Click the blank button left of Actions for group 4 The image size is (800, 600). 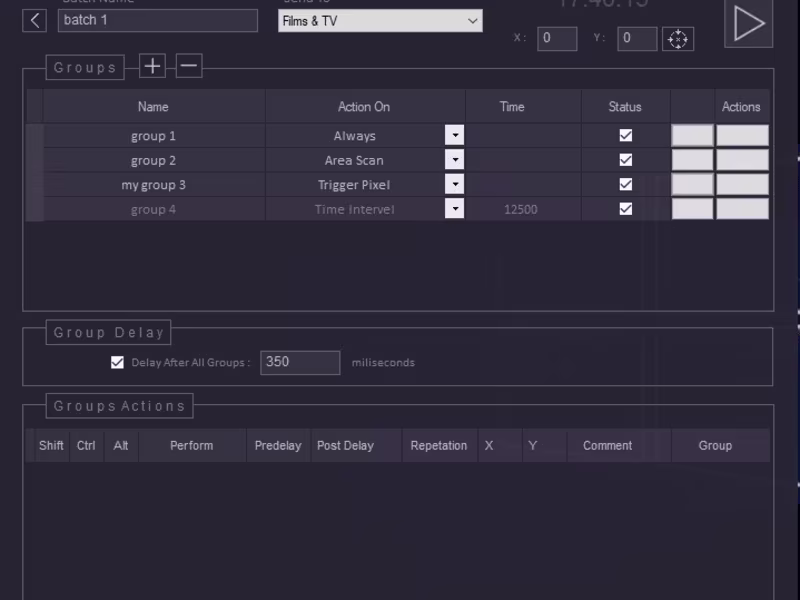pyautogui.click(x=692, y=209)
